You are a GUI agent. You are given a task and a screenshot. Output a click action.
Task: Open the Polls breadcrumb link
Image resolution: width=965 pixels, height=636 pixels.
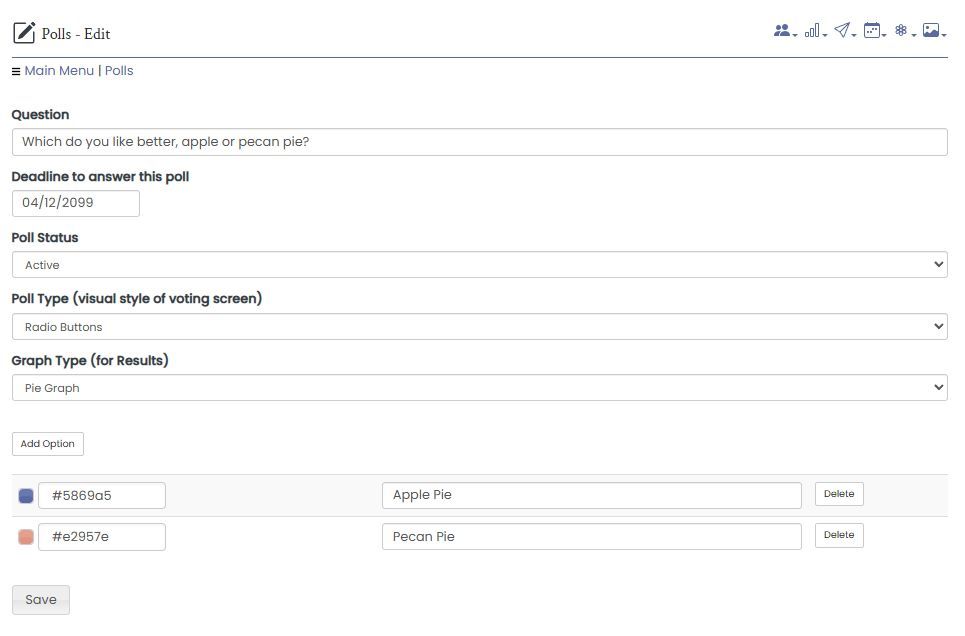(119, 71)
